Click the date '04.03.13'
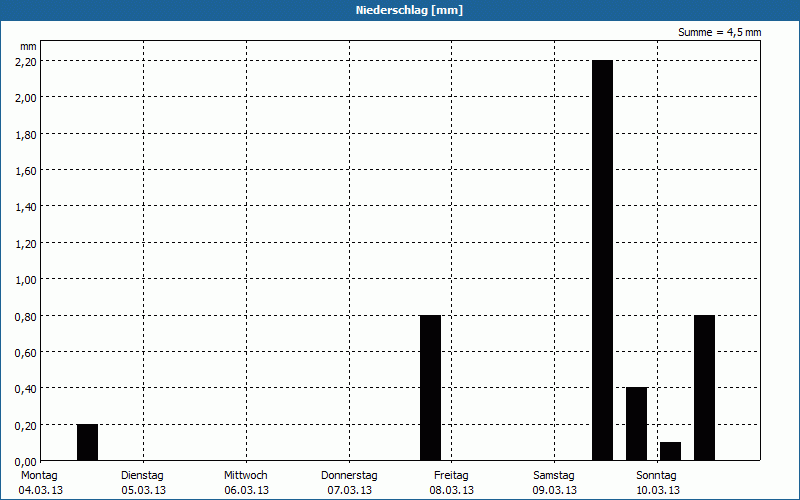The image size is (800, 500). tap(41, 491)
